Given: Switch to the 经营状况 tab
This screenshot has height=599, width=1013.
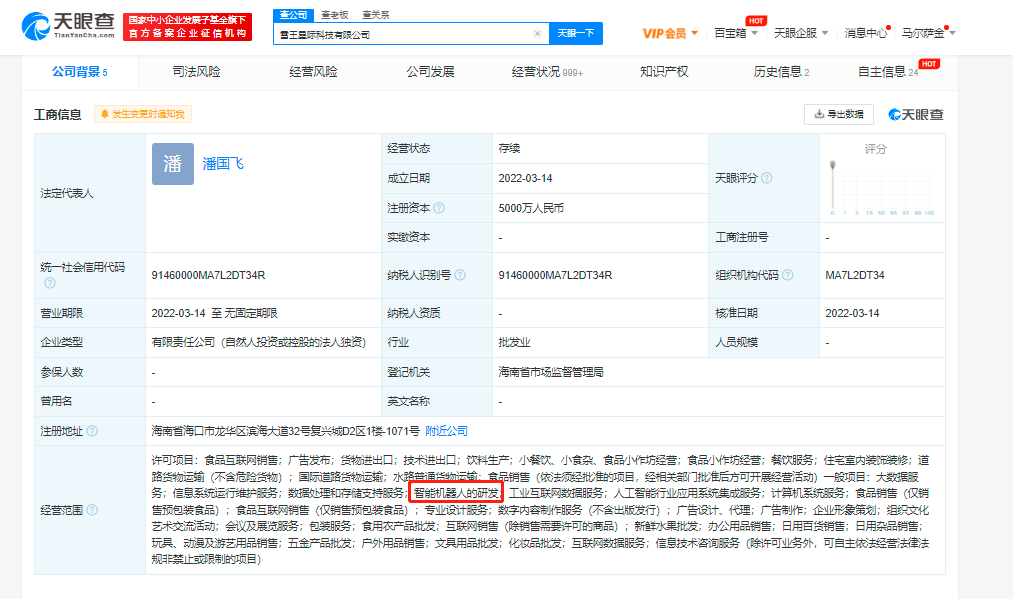Looking at the screenshot, I should (x=547, y=72).
